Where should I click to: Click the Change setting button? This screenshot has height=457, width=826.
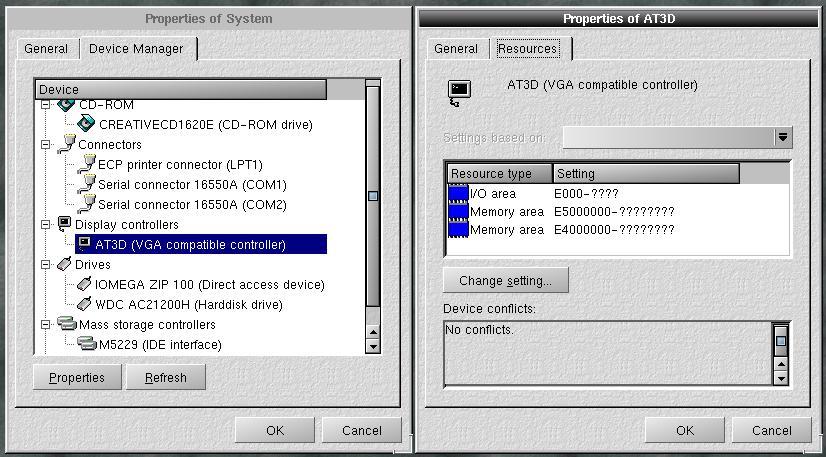pos(505,281)
